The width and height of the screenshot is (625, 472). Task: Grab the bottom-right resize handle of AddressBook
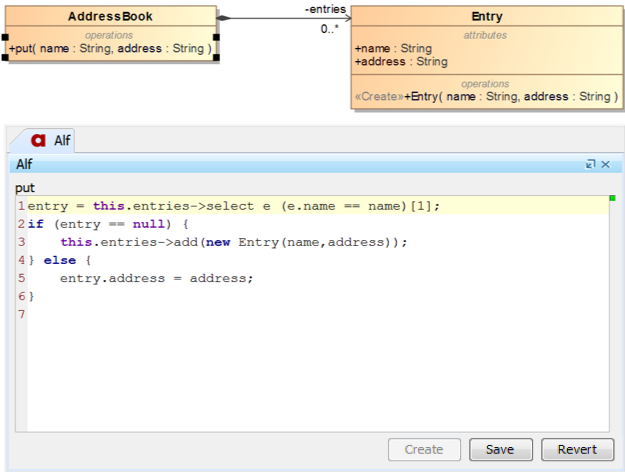click(x=217, y=57)
